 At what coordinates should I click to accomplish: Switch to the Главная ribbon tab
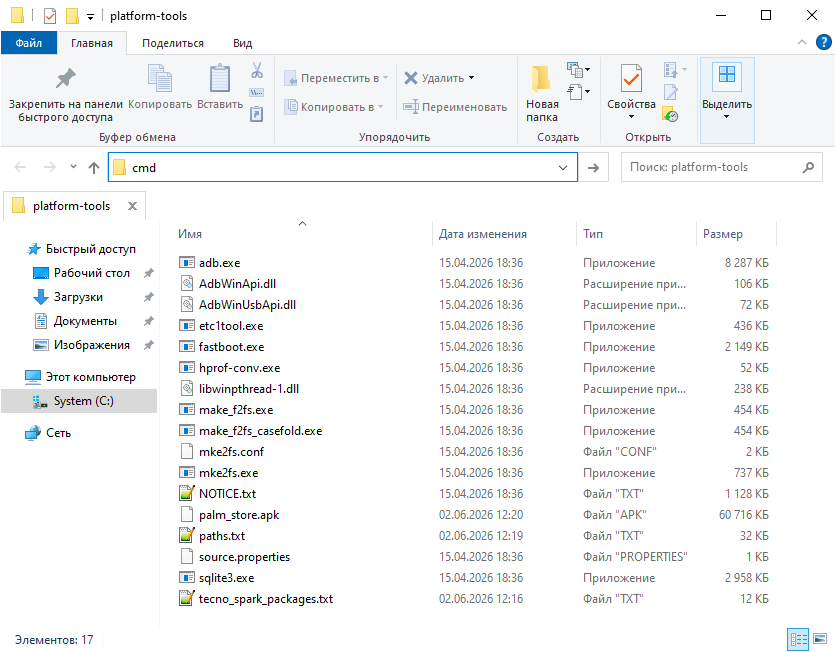(x=92, y=43)
